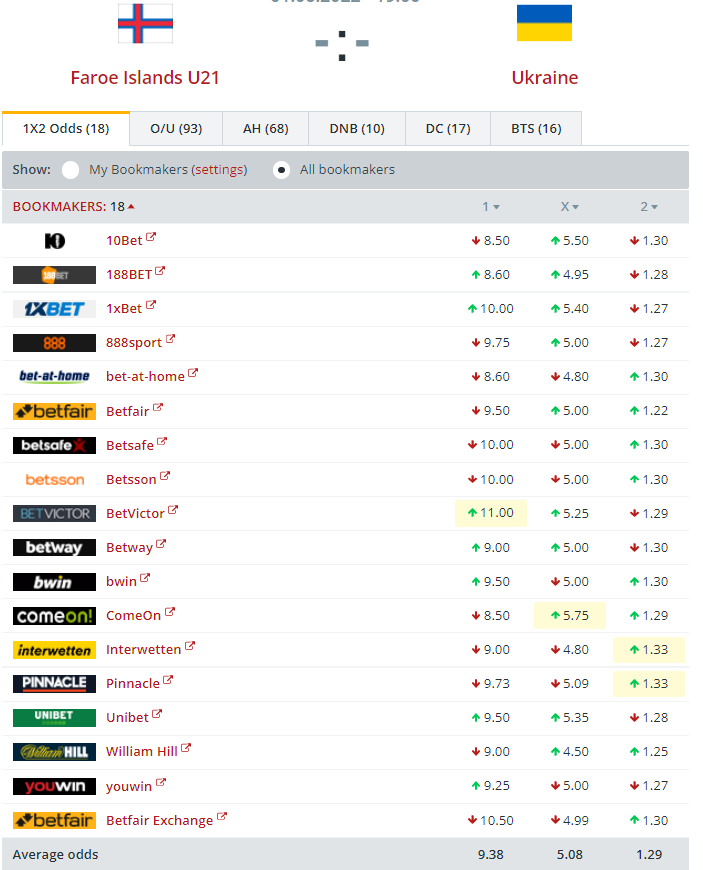This screenshot has height=870, width=703.
Task: Click external link icon next to William Hill
Action: coord(186,748)
